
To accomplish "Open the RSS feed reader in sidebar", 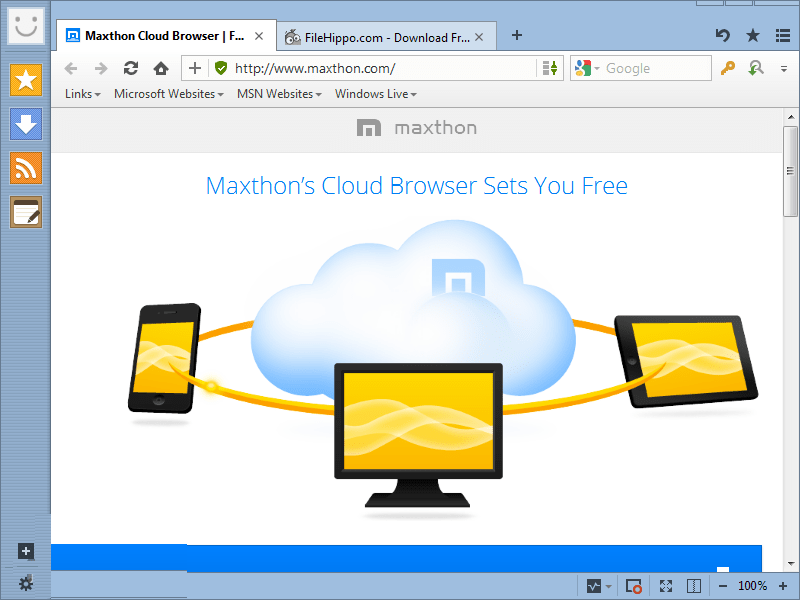I will point(26,168).
